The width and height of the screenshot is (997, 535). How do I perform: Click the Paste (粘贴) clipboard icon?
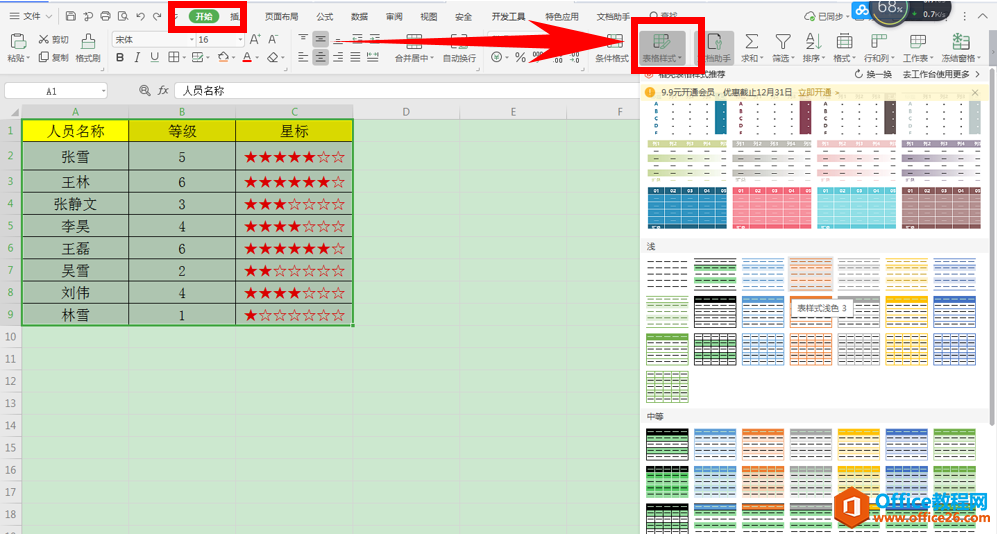18,41
